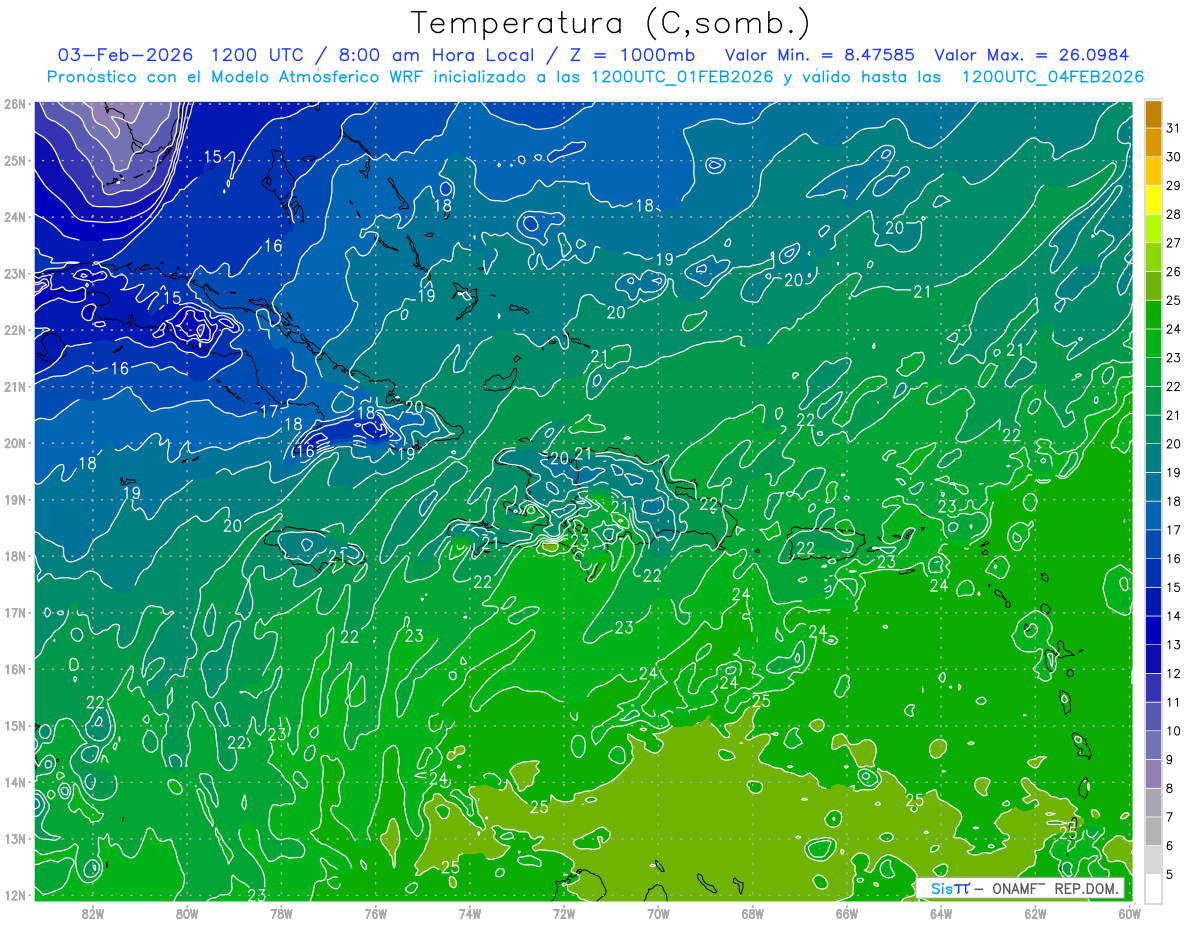The width and height of the screenshot is (1200, 927).
Task: Click the "74W" longitude axis label
Action: click(x=470, y=914)
